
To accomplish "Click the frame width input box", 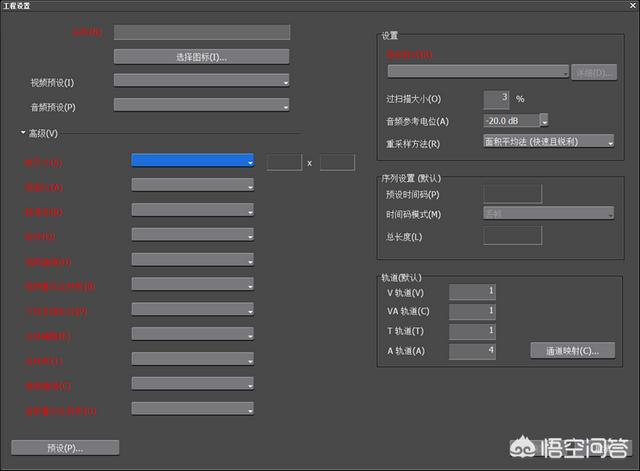I will 284,161.
